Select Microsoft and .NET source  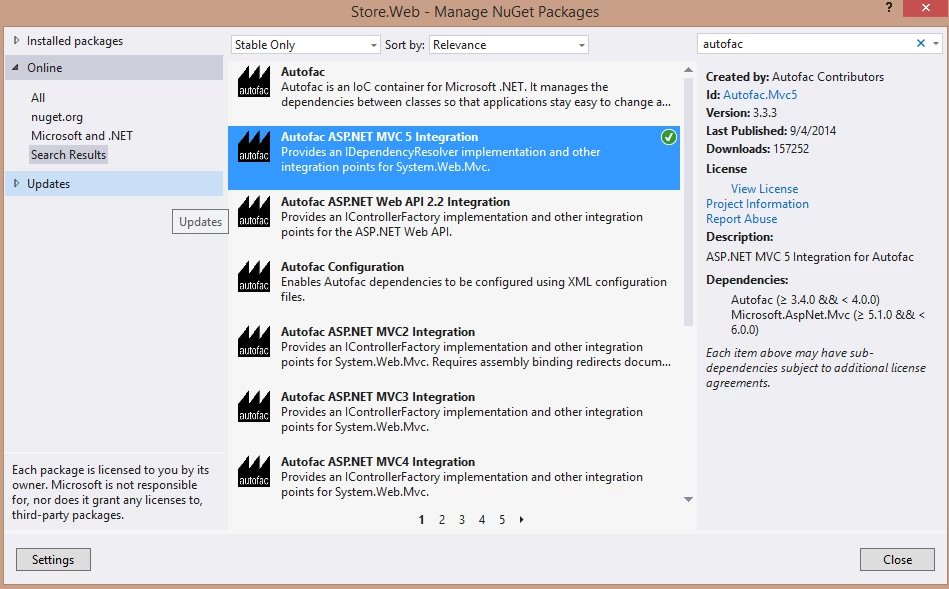point(82,136)
